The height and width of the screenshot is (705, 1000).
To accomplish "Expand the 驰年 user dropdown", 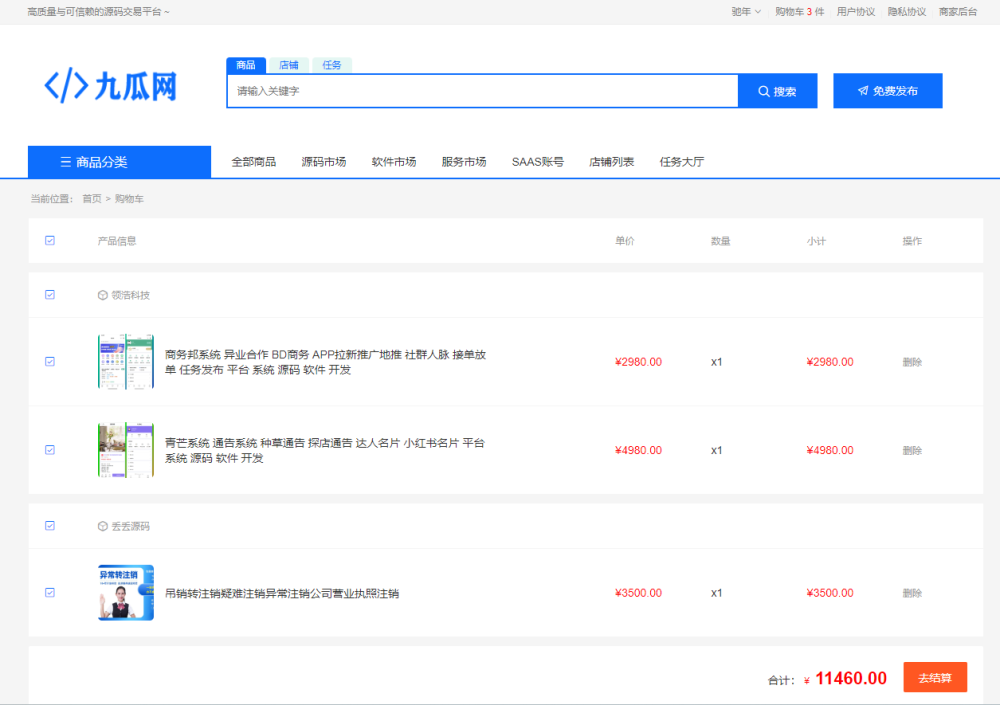I will (746, 12).
